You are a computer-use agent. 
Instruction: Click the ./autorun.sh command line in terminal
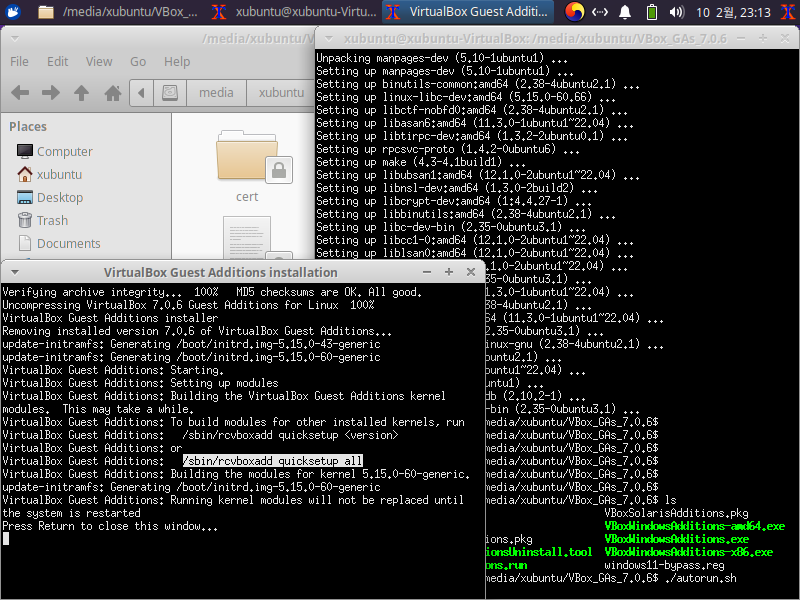point(701,578)
